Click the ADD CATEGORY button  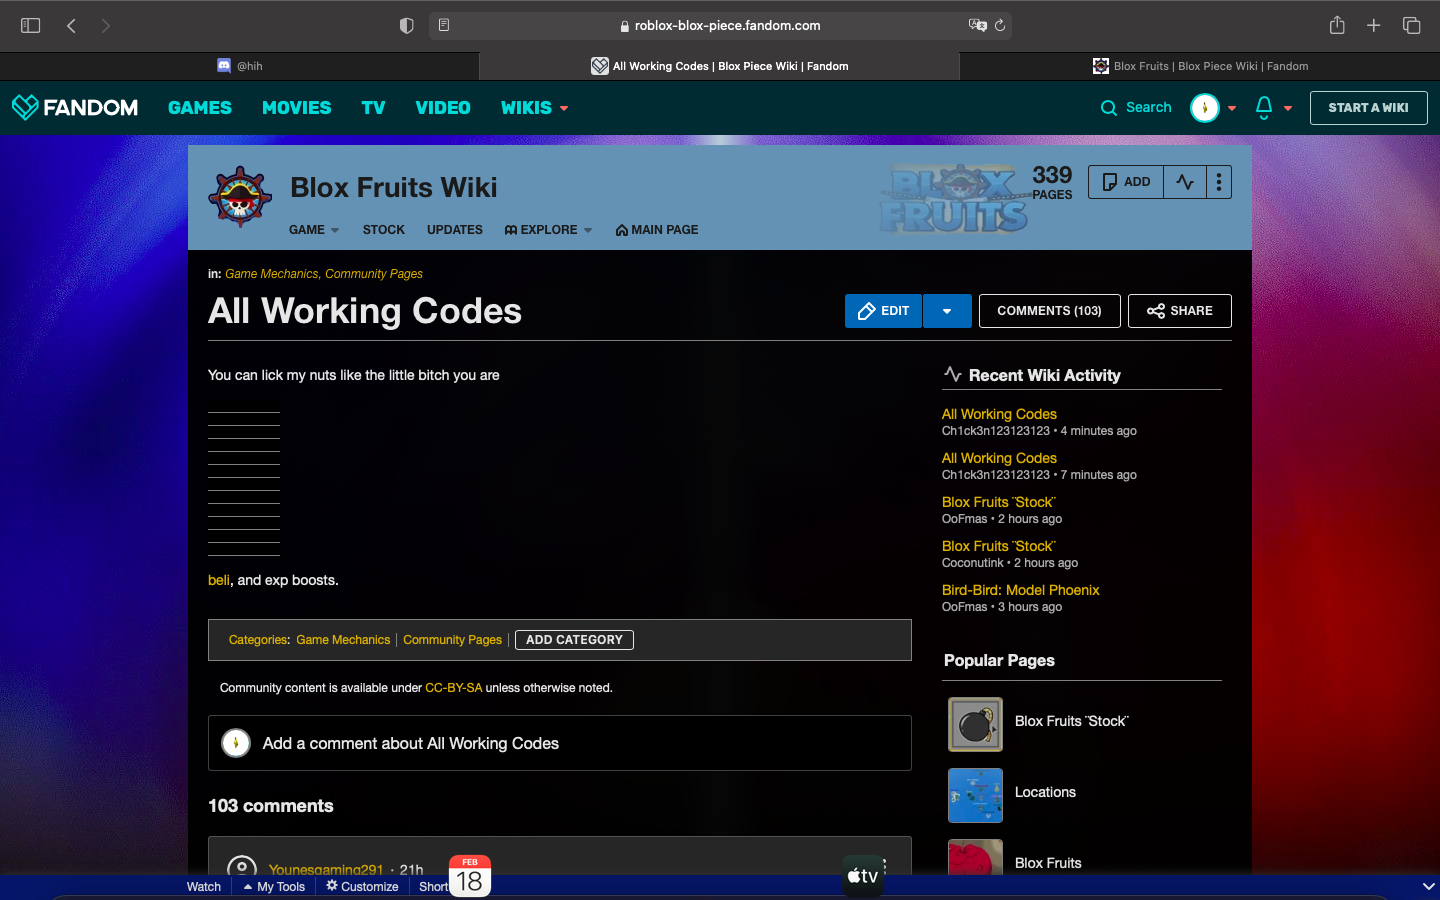pyautogui.click(x=574, y=640)
